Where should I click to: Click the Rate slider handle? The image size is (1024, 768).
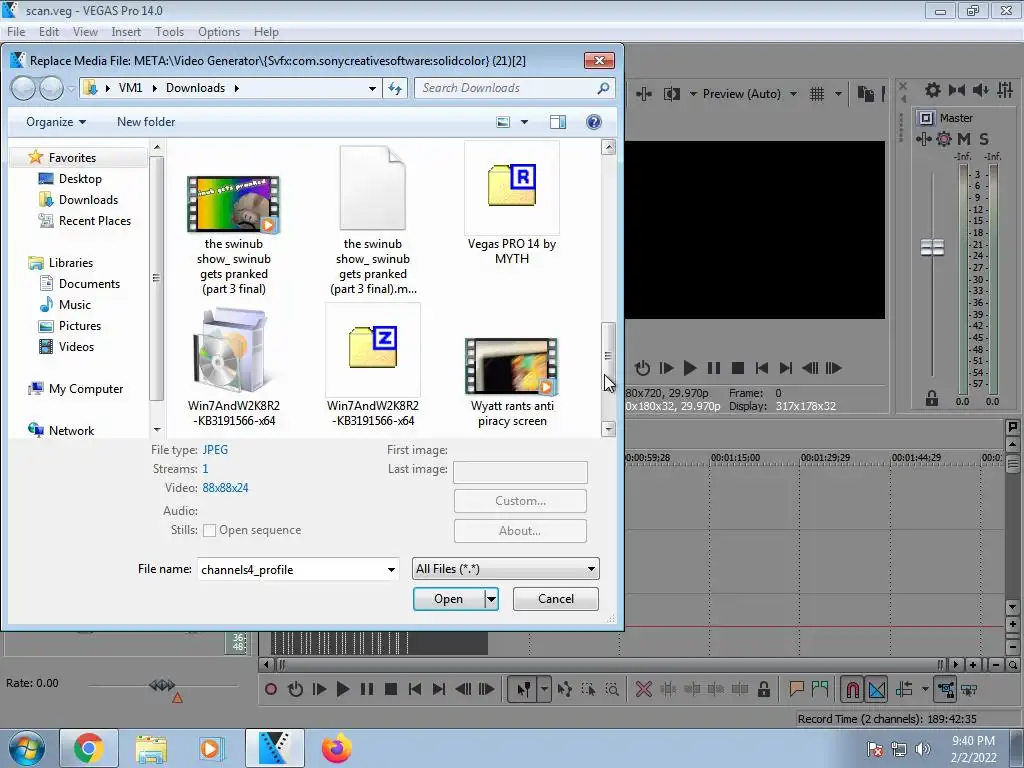(x=162, y=684)
